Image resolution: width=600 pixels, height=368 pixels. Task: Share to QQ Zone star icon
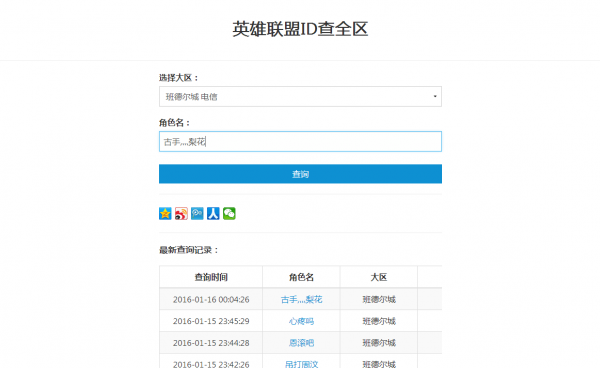(165, 213)
